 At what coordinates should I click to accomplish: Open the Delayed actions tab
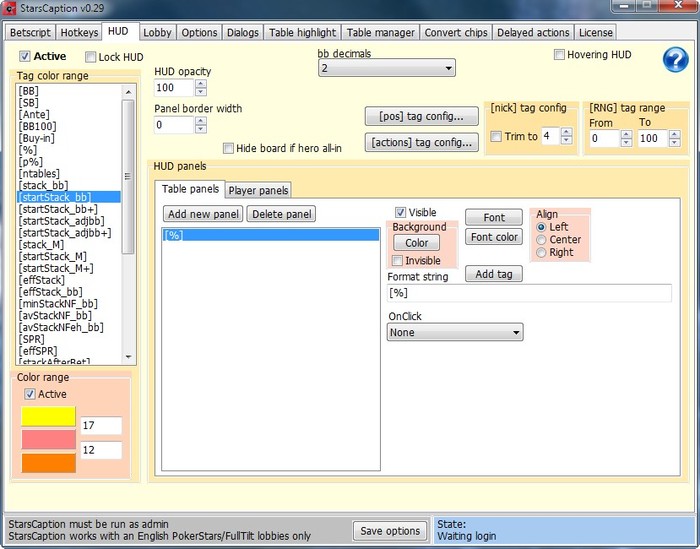[533, 33]
